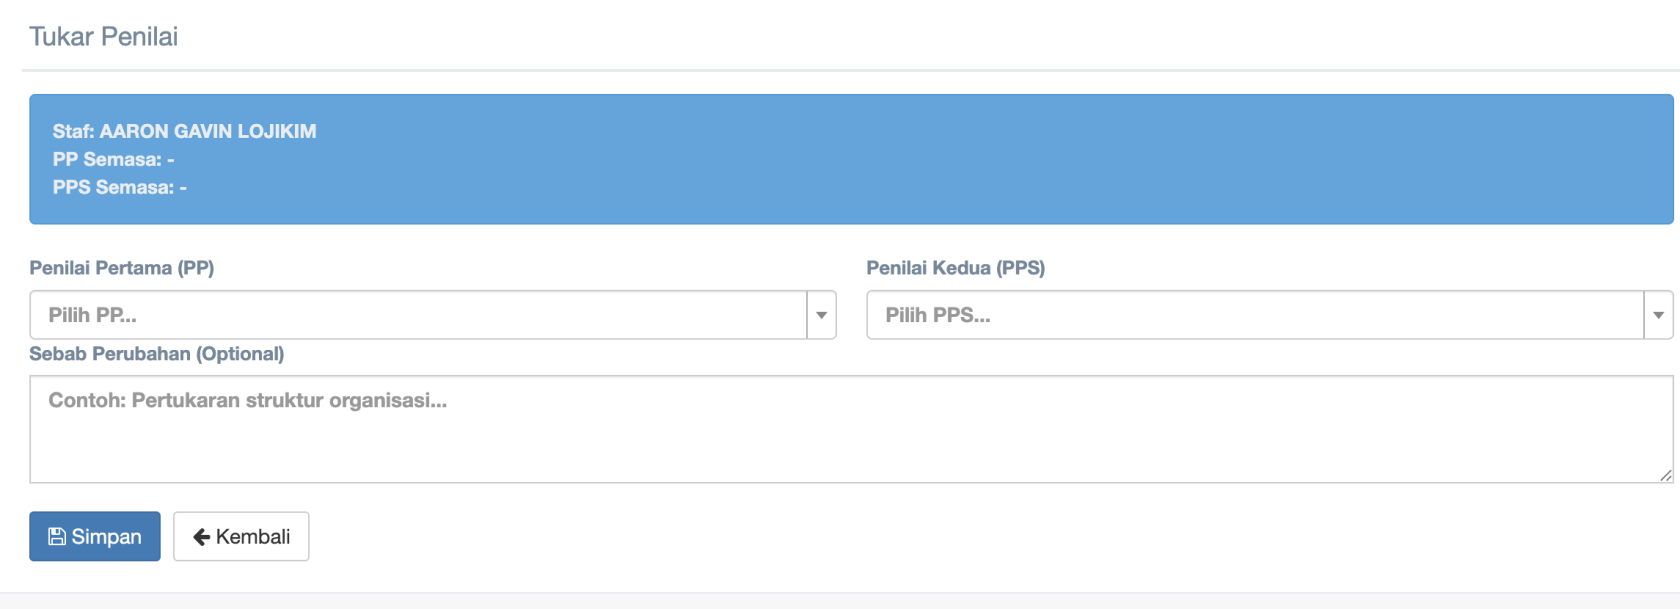
Task: Click the "Sebab Perubahan (Optional)" label
Action: 157,354
